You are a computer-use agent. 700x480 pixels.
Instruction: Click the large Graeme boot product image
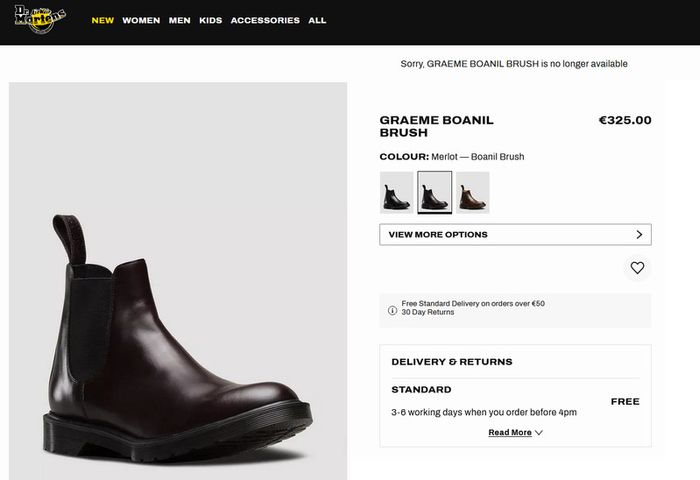(x=178, y=281)
